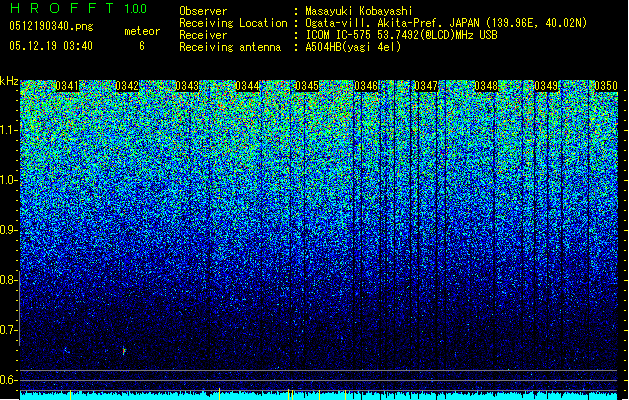Click the 0350 time marker

tap(606, 86)
